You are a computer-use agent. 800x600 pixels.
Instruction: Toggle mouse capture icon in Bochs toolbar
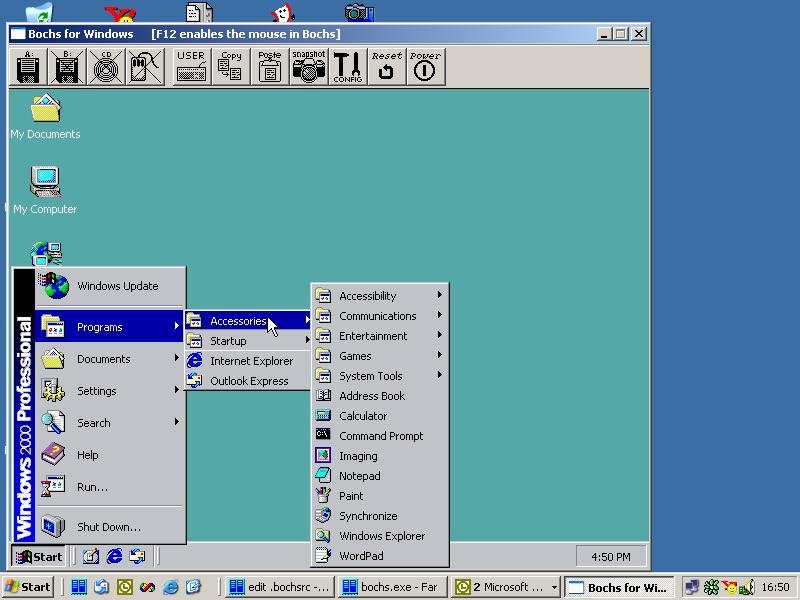[145, 67]
